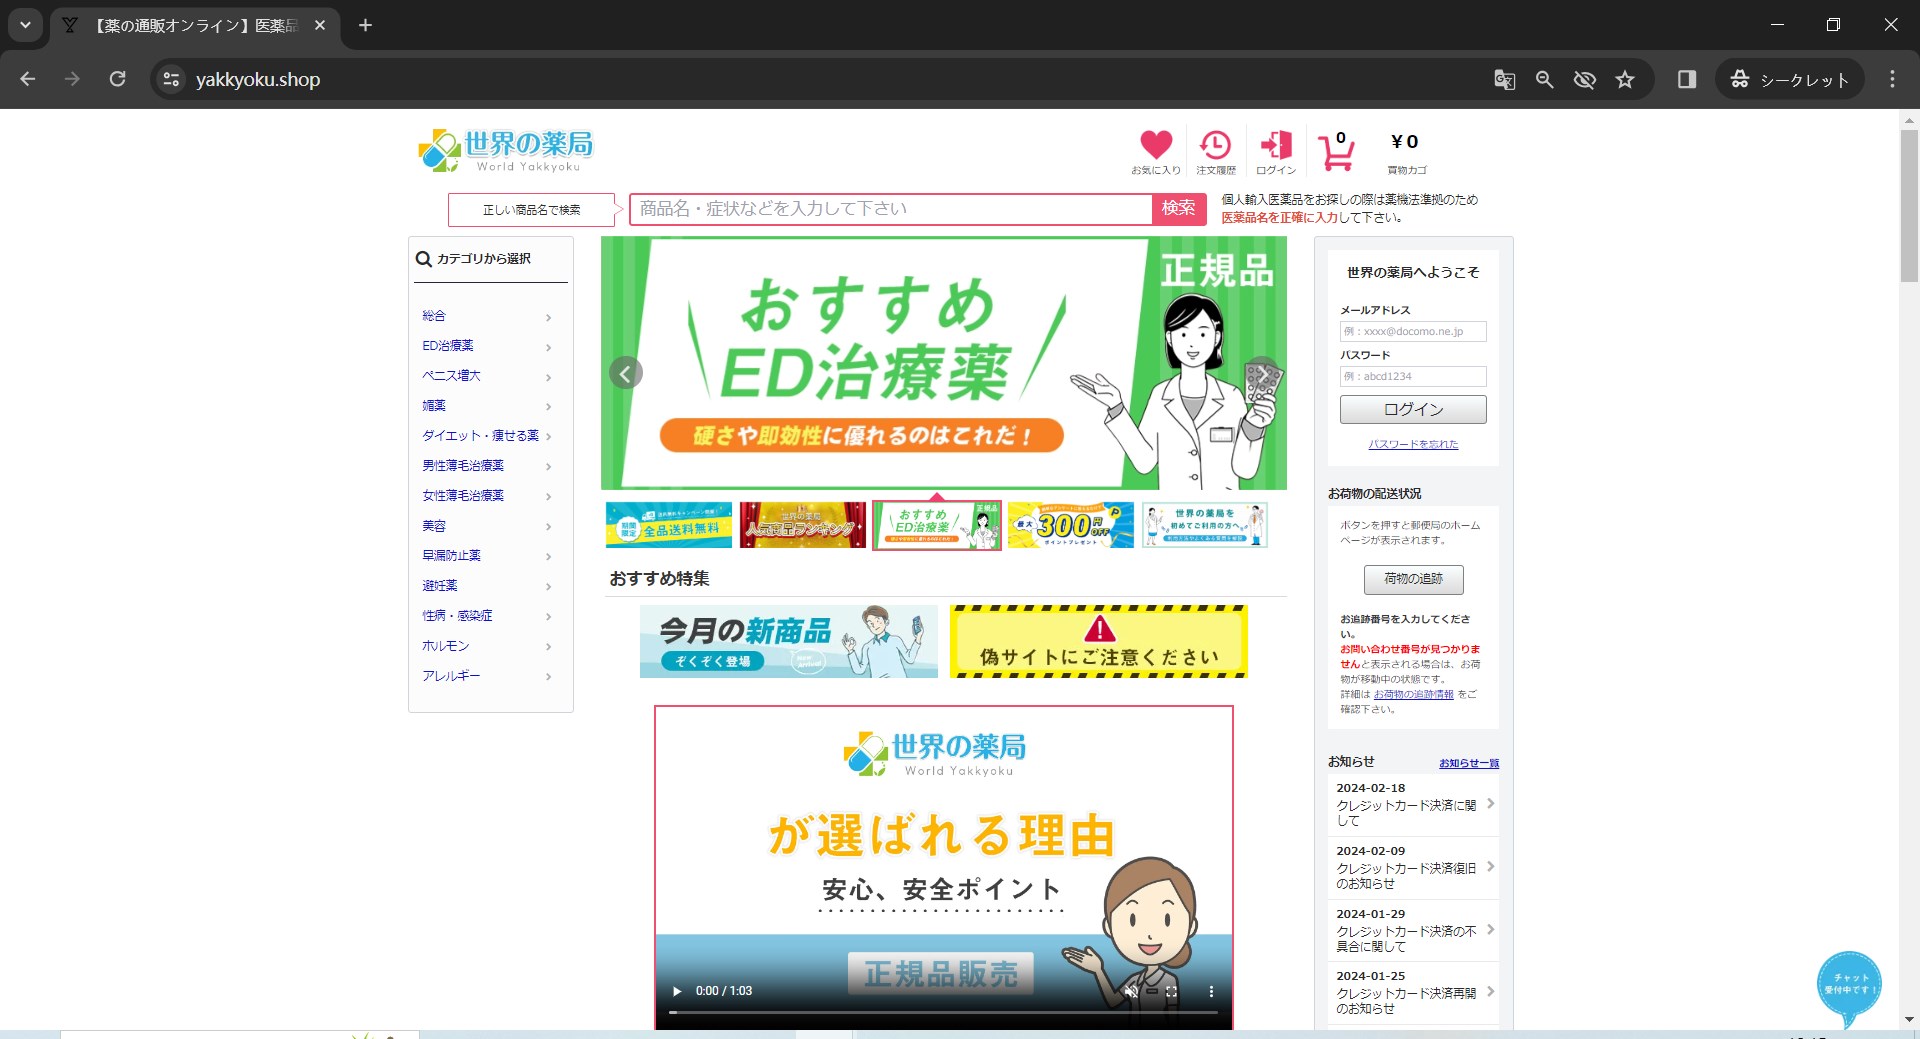Open Chrome three-dot menu
Image resolution: width=1920 pixels, height=1039 pixels.
tap(1892, 79)
